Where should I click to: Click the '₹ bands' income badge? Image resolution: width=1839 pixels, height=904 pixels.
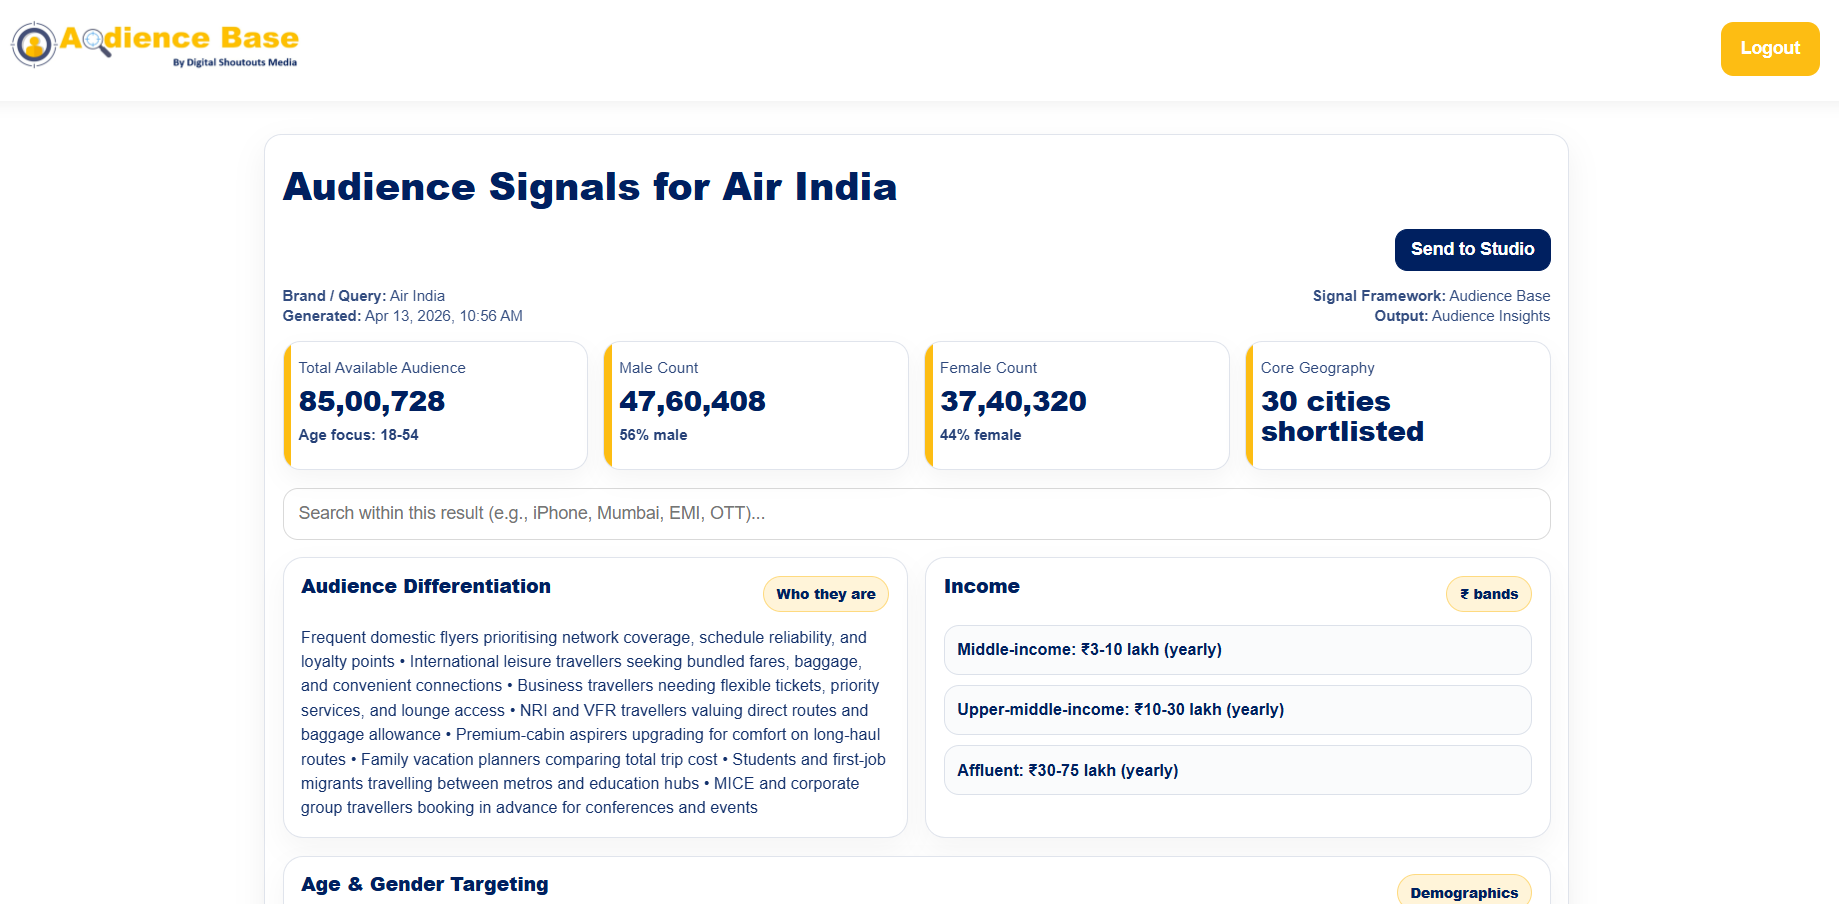click(1489, 594)
